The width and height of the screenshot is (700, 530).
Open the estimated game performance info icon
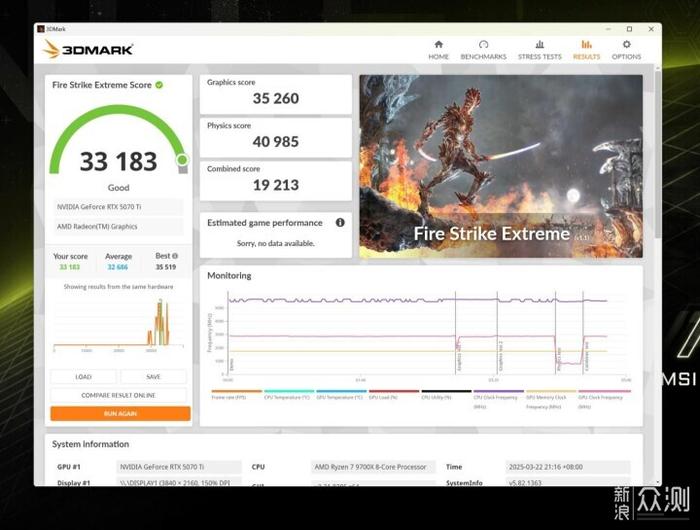(x=340, y=222)
